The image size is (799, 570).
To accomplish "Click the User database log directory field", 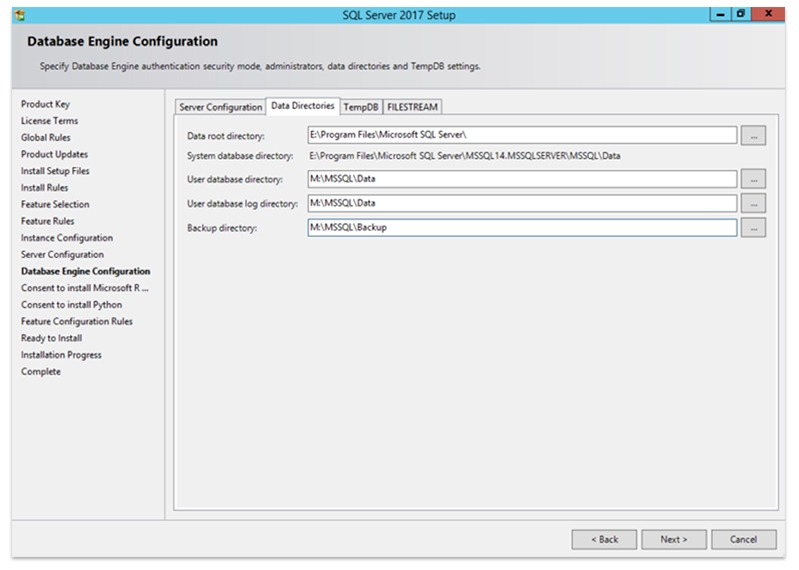I will click(x=522, y=203).
